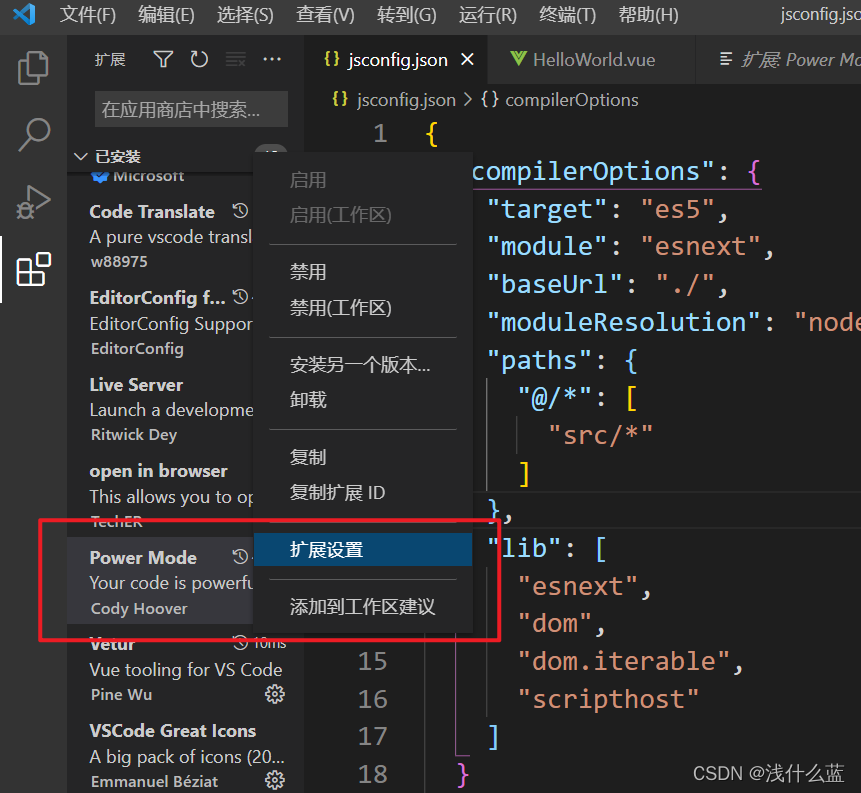
Task: Open the 帮助(H) menu
Action: click(648, 15)
